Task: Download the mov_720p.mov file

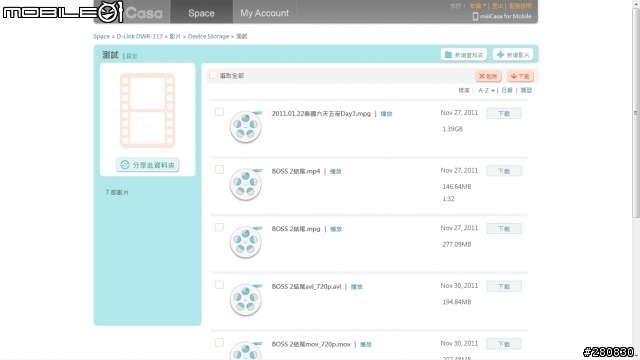Action: [504, 344]
